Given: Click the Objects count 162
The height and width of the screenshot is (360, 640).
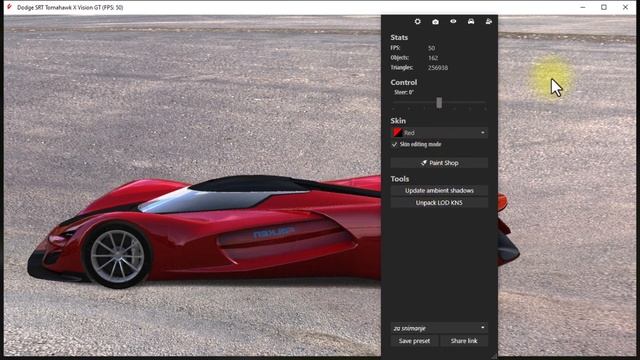Looking at the screenshot, I should [x=433, y=58].
